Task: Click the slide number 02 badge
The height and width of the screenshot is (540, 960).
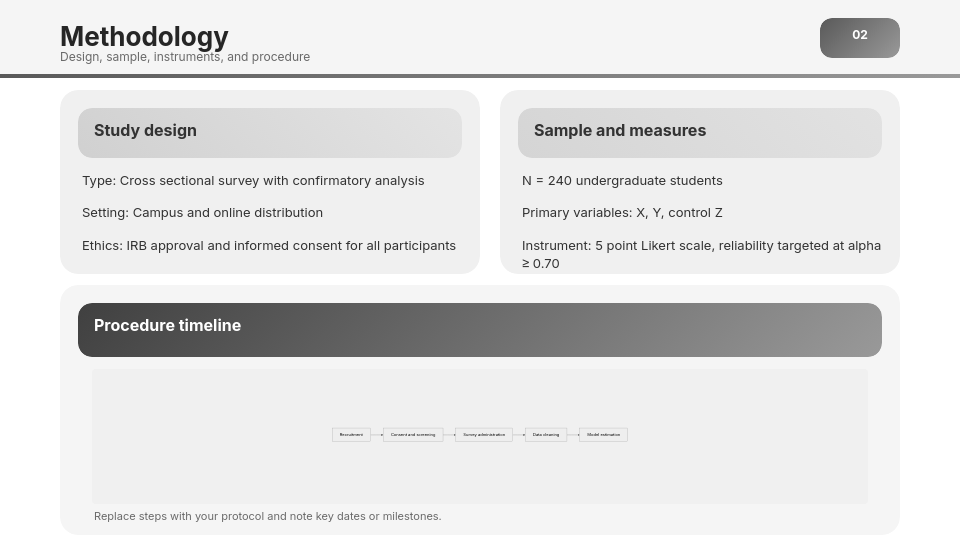Action: (859, 37)
